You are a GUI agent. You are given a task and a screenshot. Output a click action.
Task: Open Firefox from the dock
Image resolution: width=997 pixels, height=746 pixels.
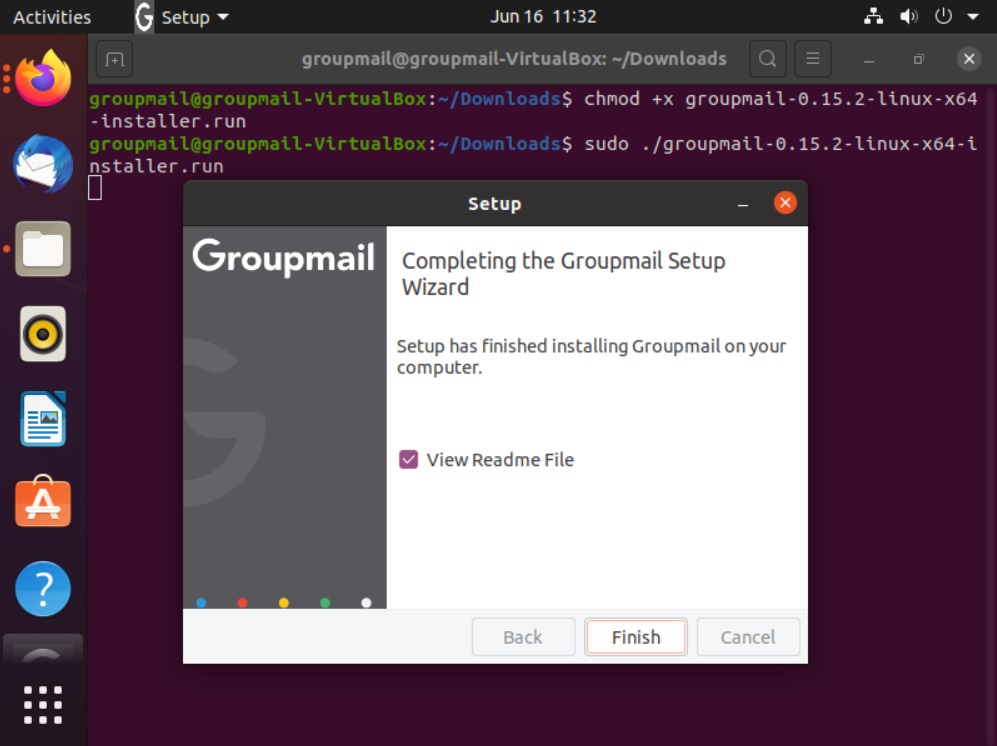point(43,79)
